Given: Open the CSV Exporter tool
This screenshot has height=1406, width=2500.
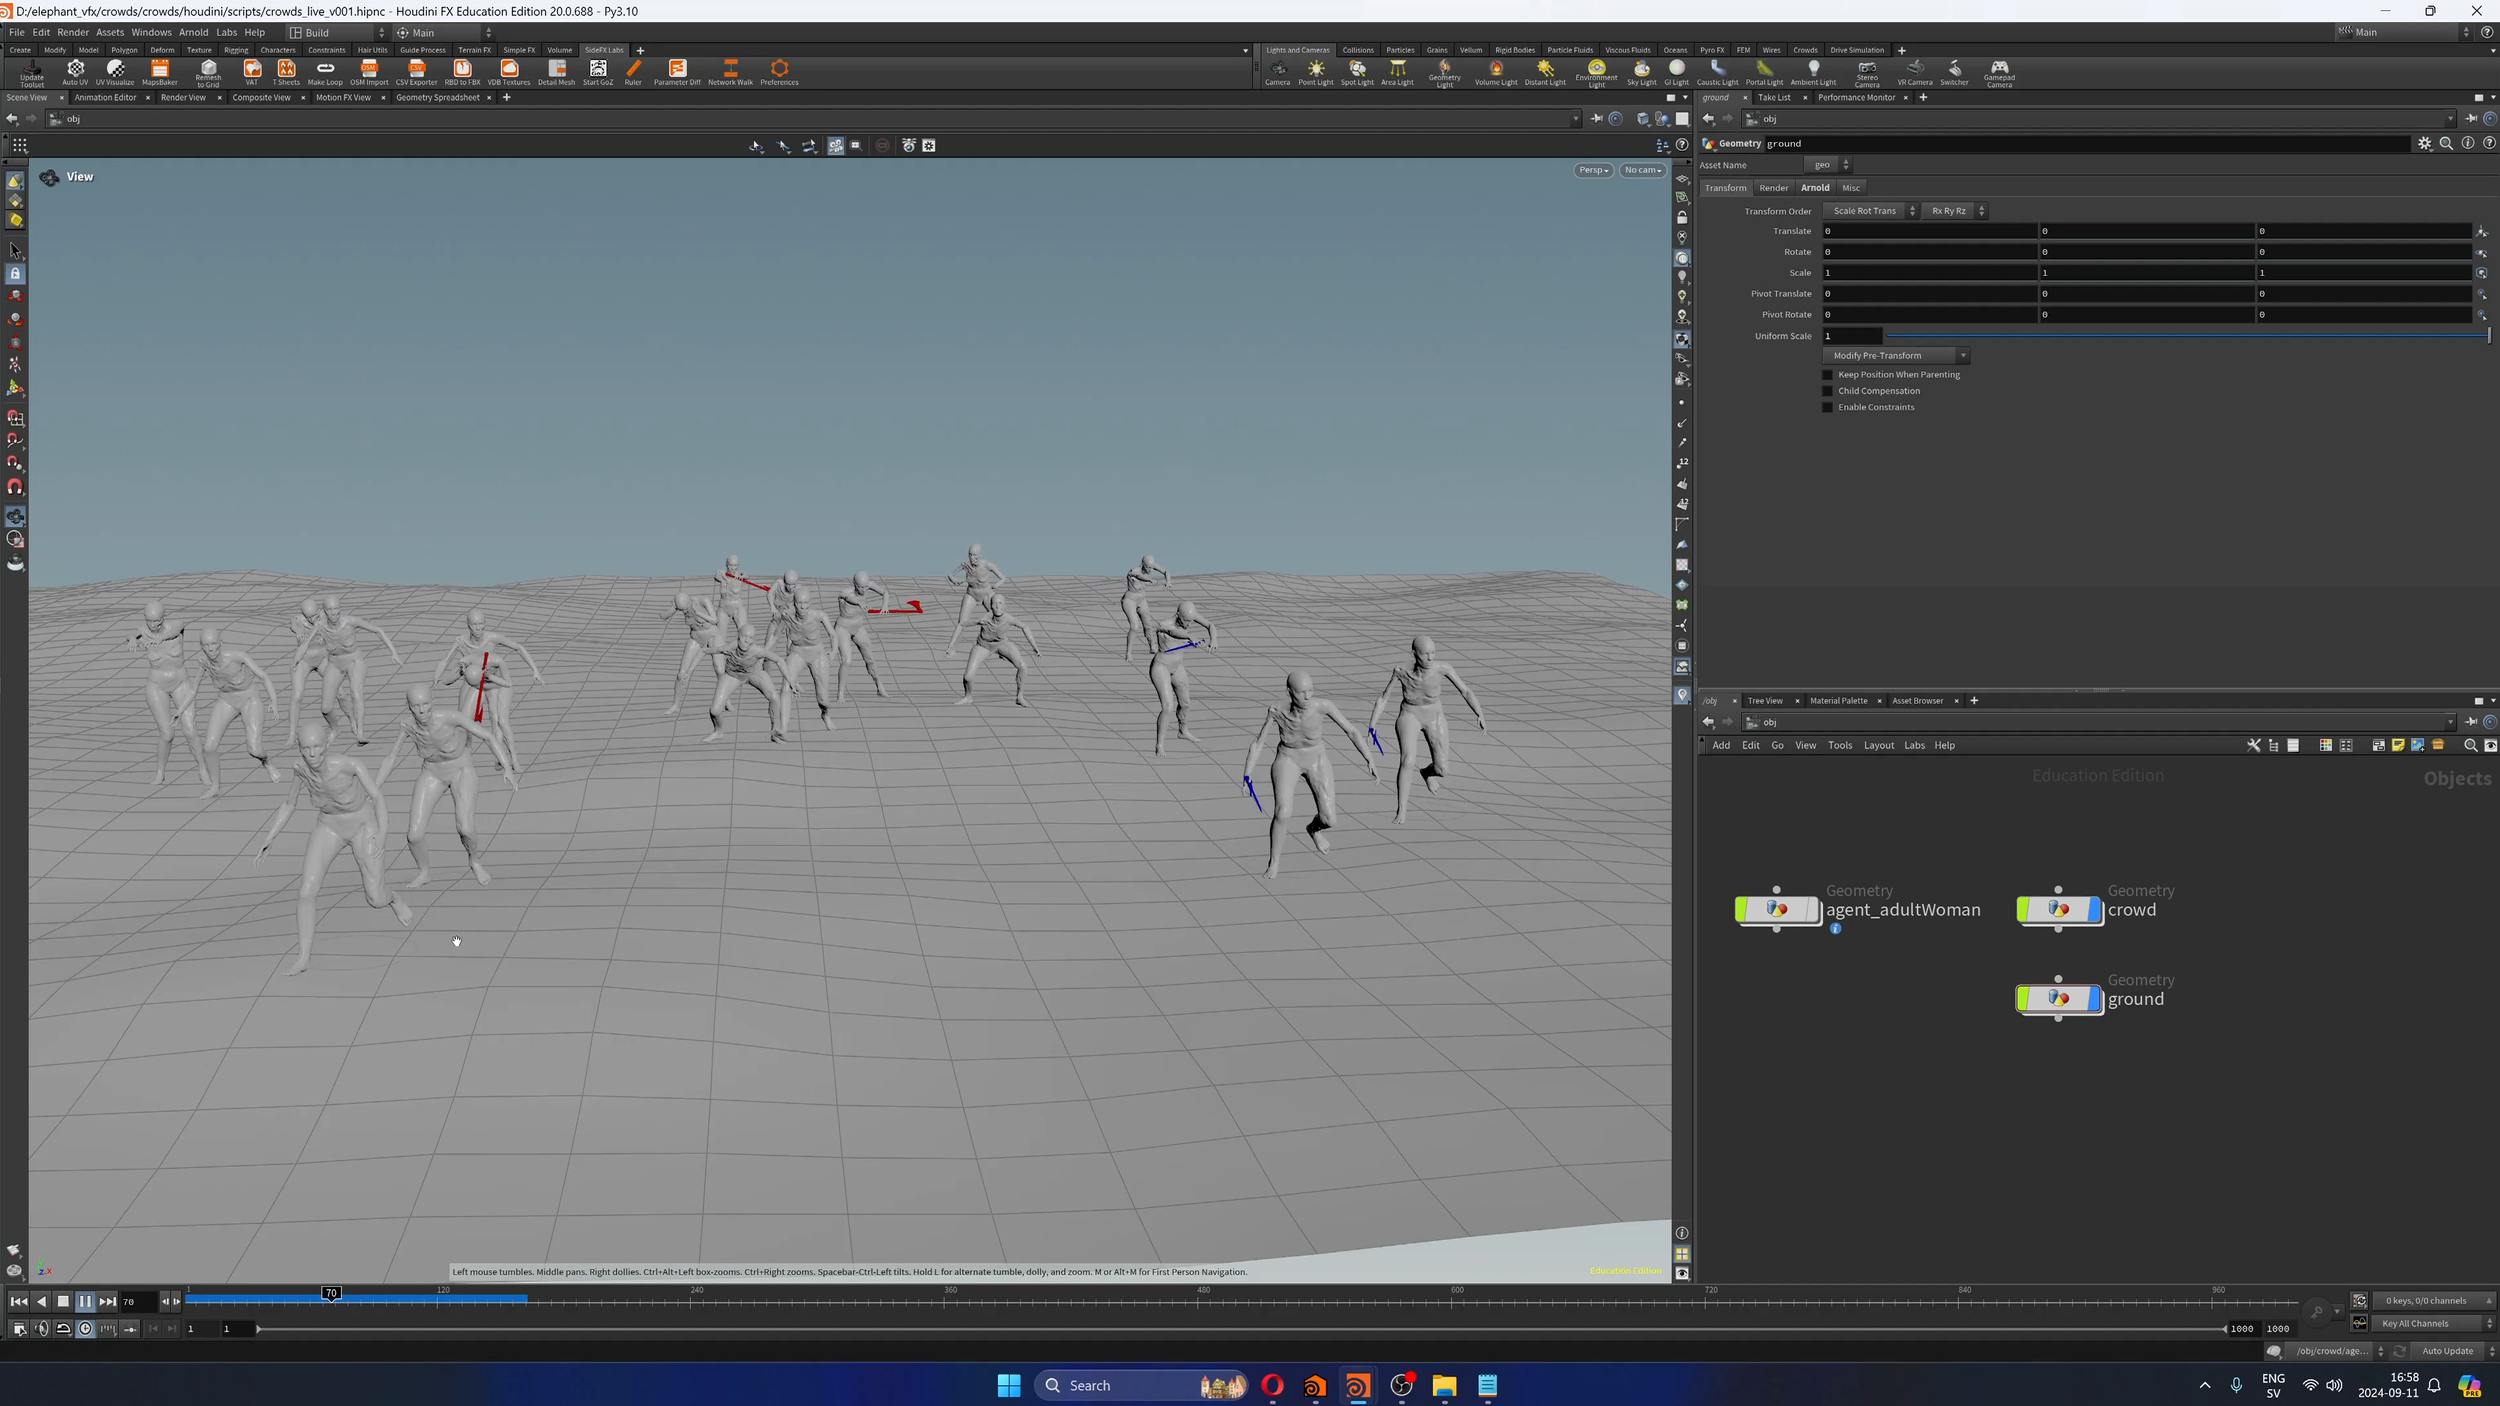Looking at the screenshot, I should [416, 70].
